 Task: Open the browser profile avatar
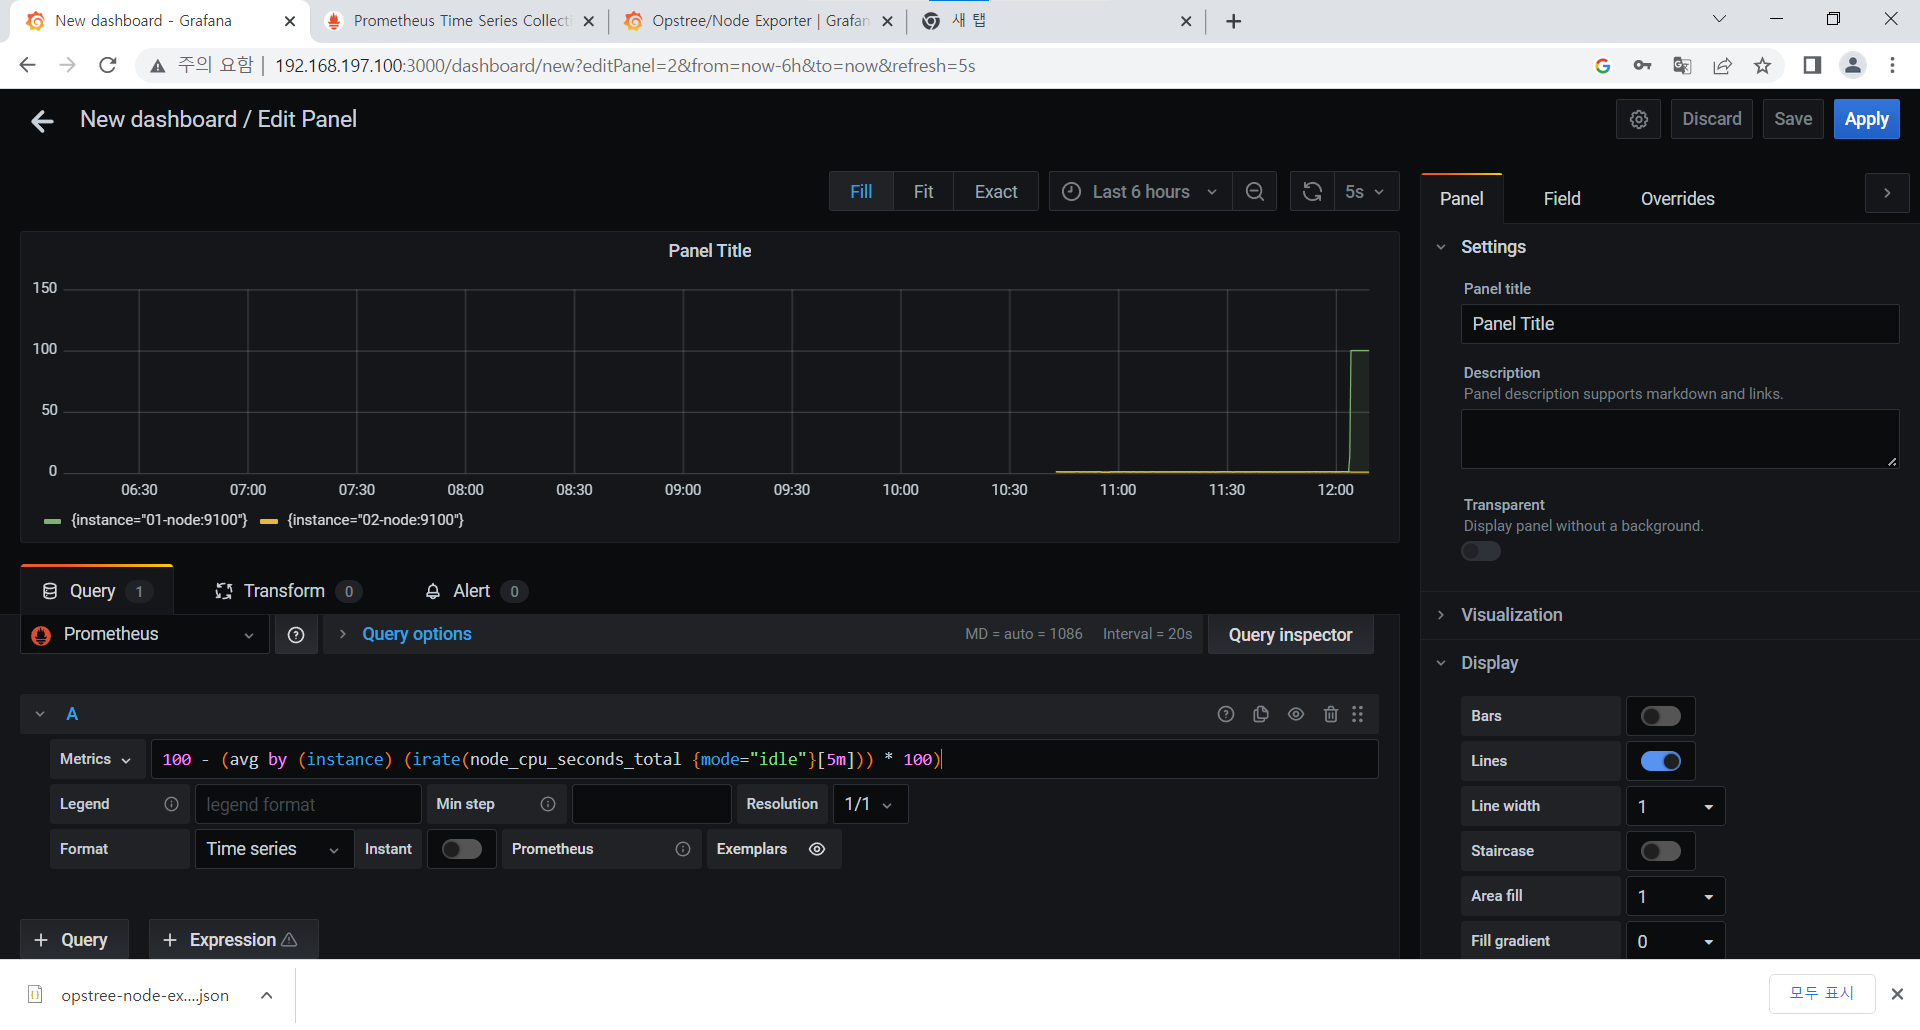(1853, 65)
